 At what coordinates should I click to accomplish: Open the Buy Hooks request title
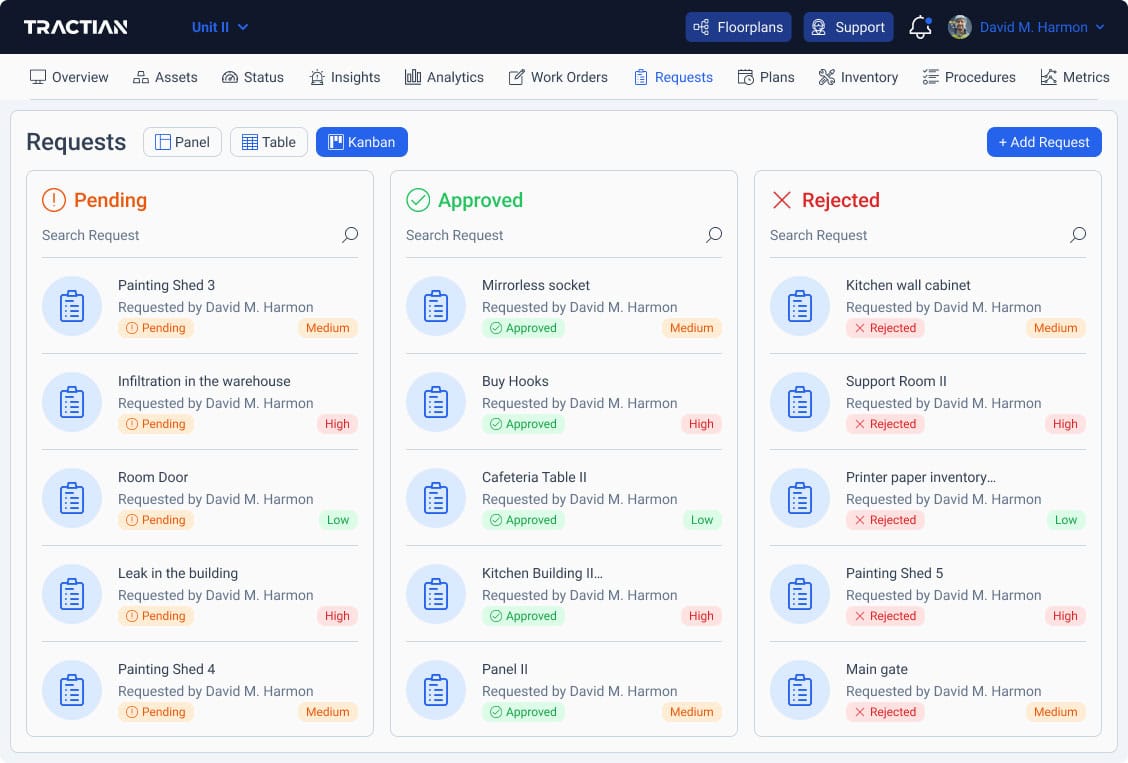point(515,381)
